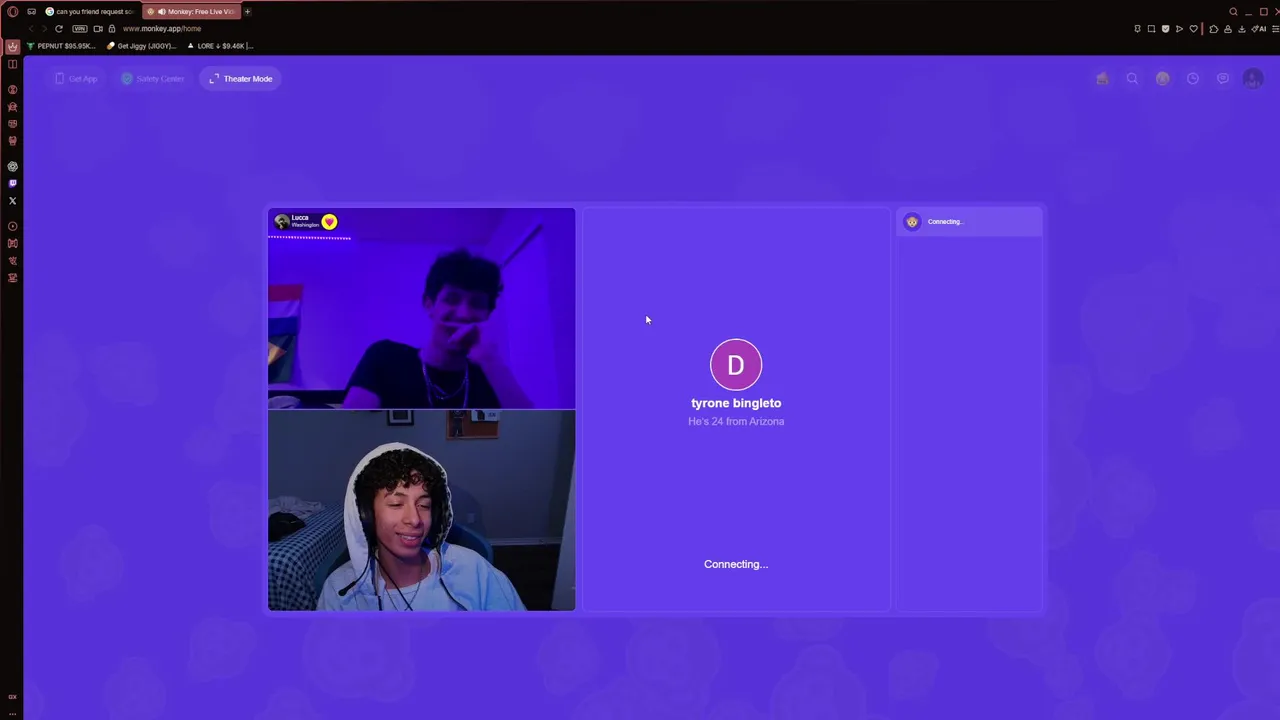Image resolution: width=1280 pixels, height=720 pixels.
Task: Open the Opera menu logo
Action: tap(12, 12)
